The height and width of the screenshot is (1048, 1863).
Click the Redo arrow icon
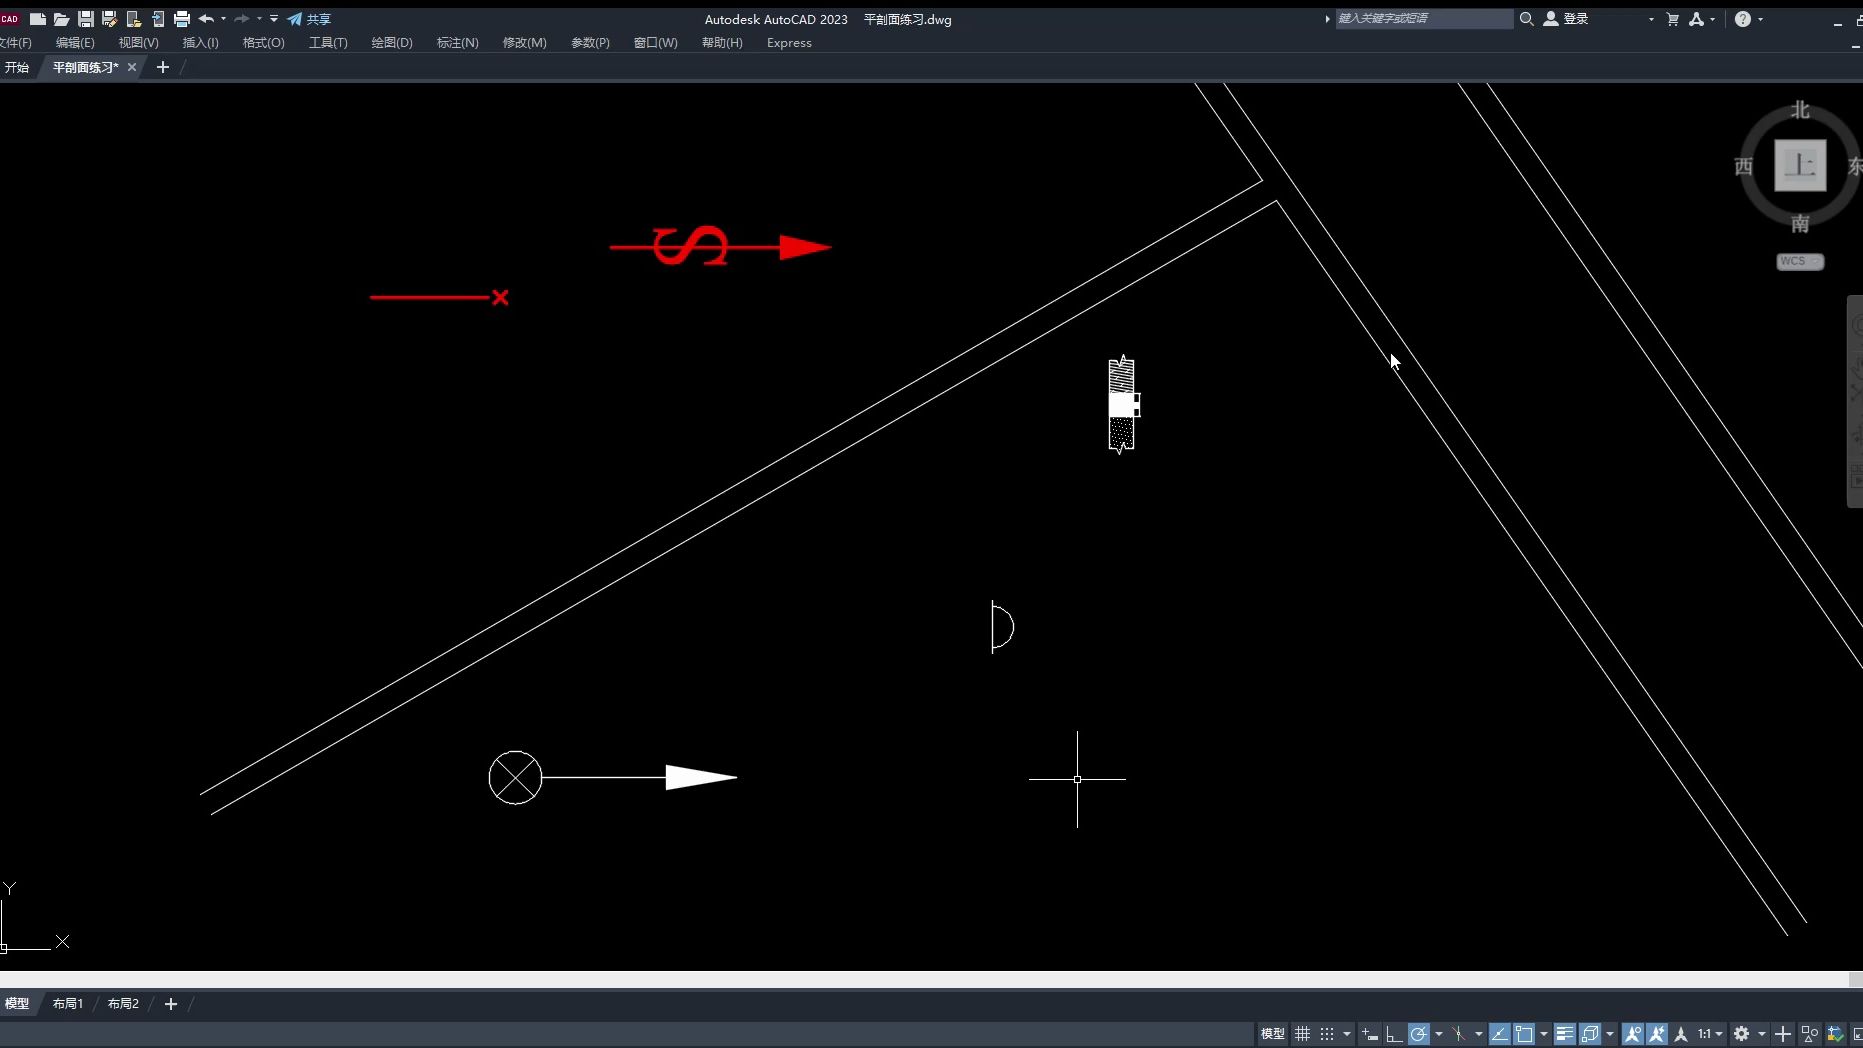(242, 19)
